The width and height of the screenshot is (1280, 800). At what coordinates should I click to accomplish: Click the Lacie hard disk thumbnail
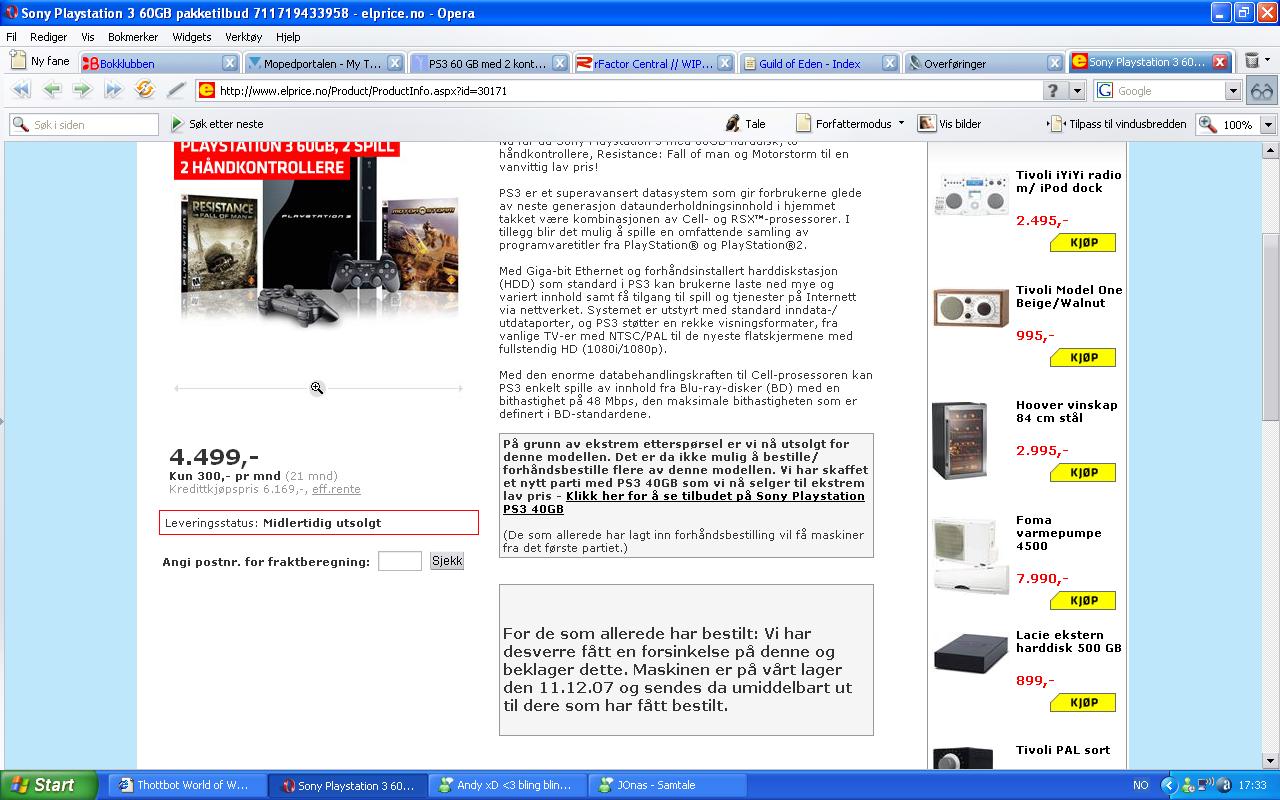pyautogui.click(x=971, y=655)
